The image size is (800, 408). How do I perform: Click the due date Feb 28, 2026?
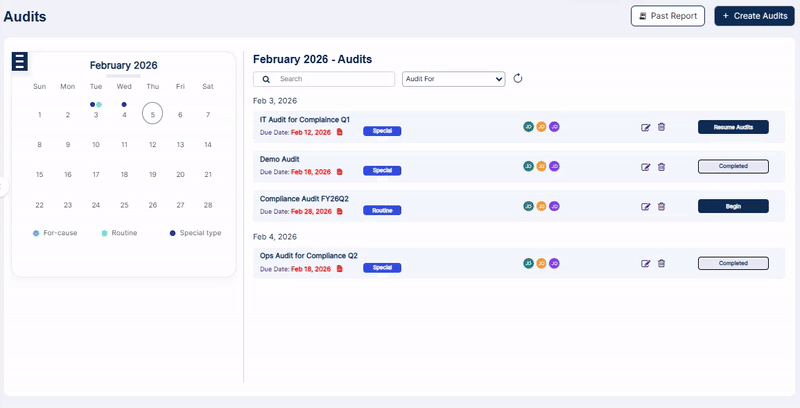tap(311, 212)
